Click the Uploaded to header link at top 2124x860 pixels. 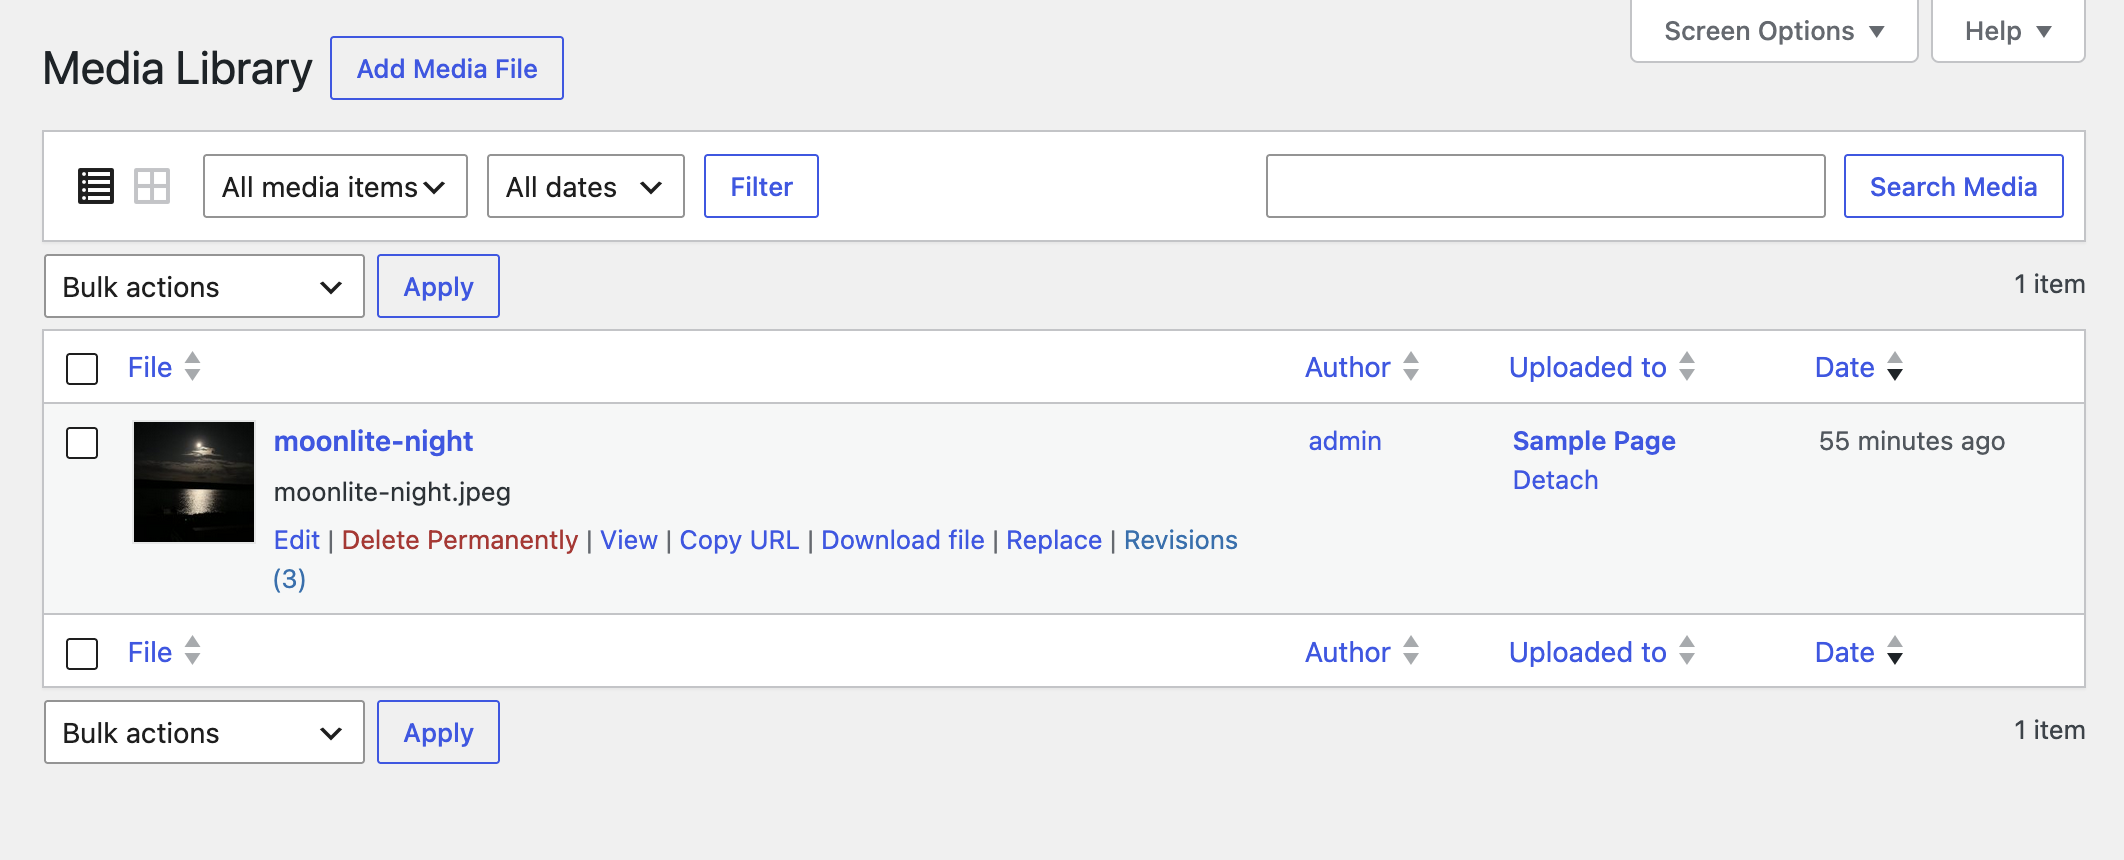coord(1587,367)
